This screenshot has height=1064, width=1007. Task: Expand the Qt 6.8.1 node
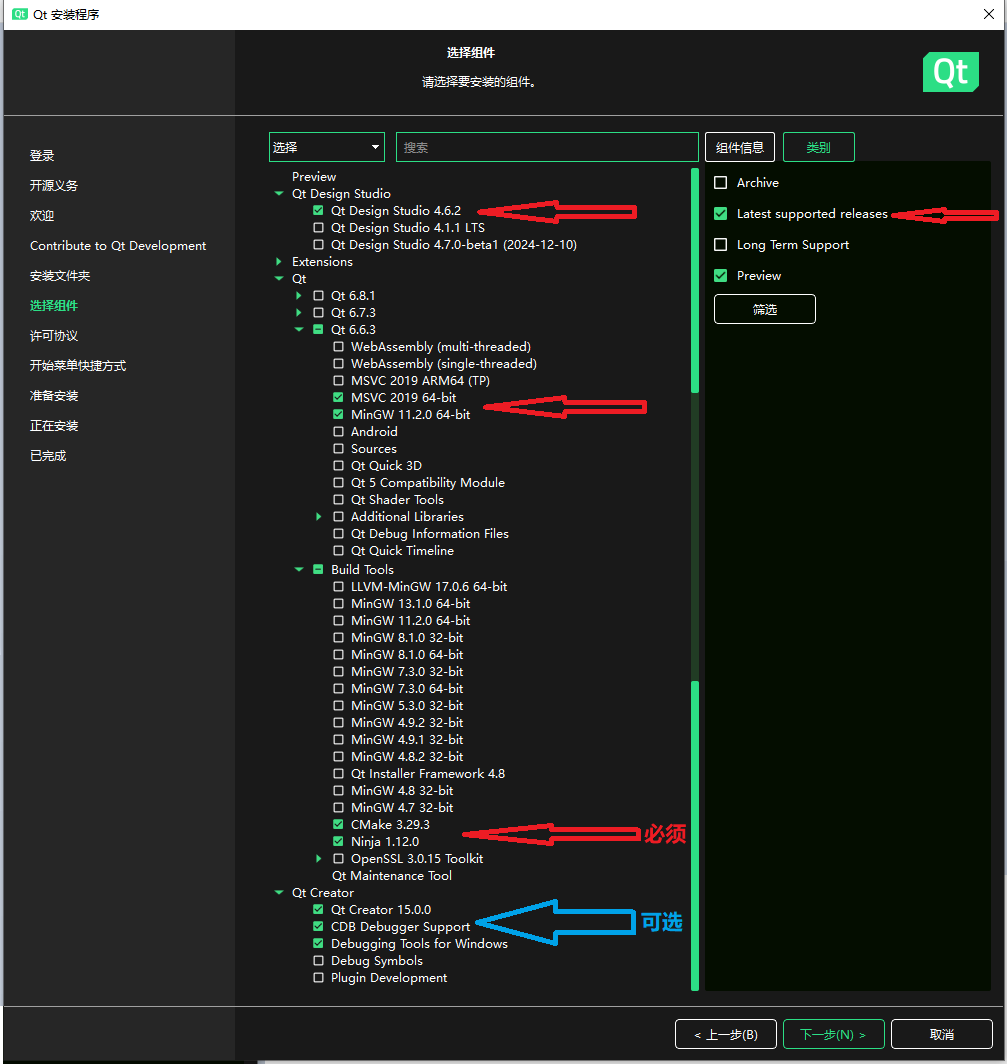(299, 295)
